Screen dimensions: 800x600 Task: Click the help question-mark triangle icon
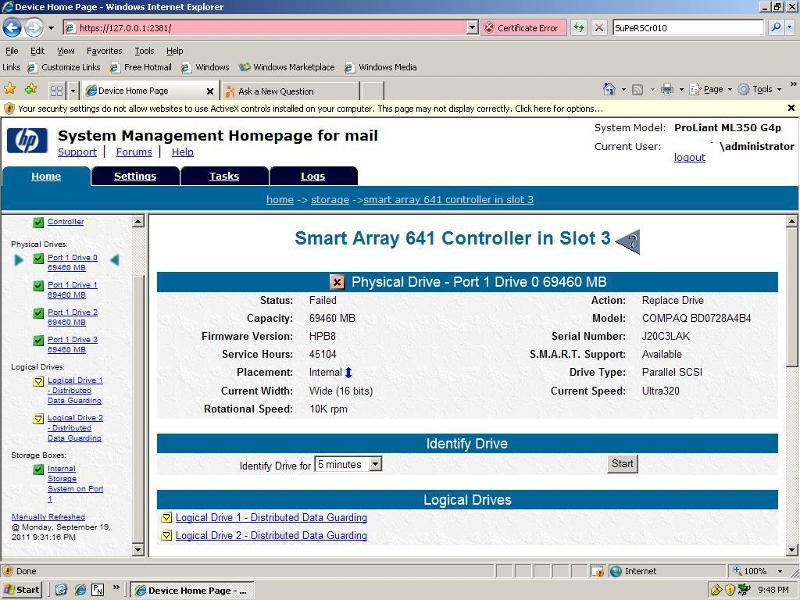628,241
